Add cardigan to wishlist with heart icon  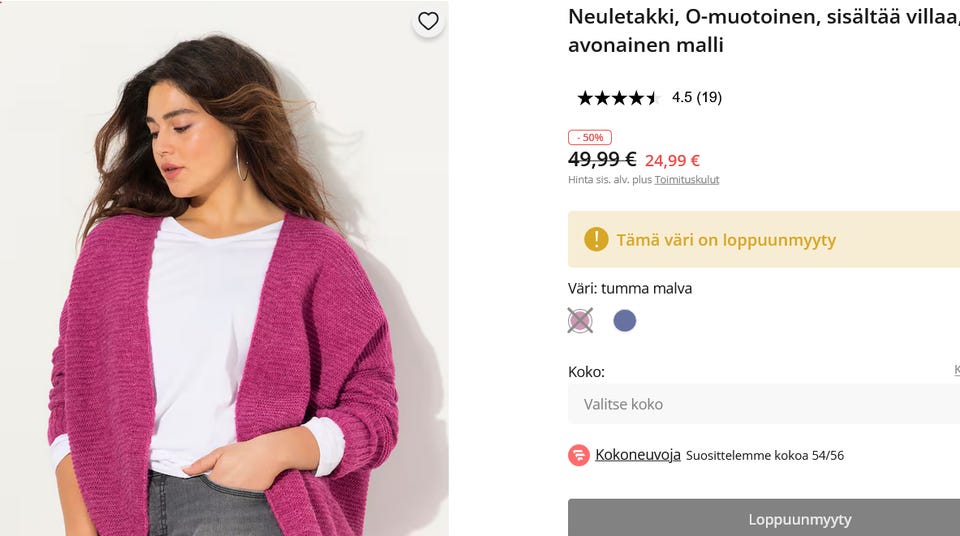(428, 21)
